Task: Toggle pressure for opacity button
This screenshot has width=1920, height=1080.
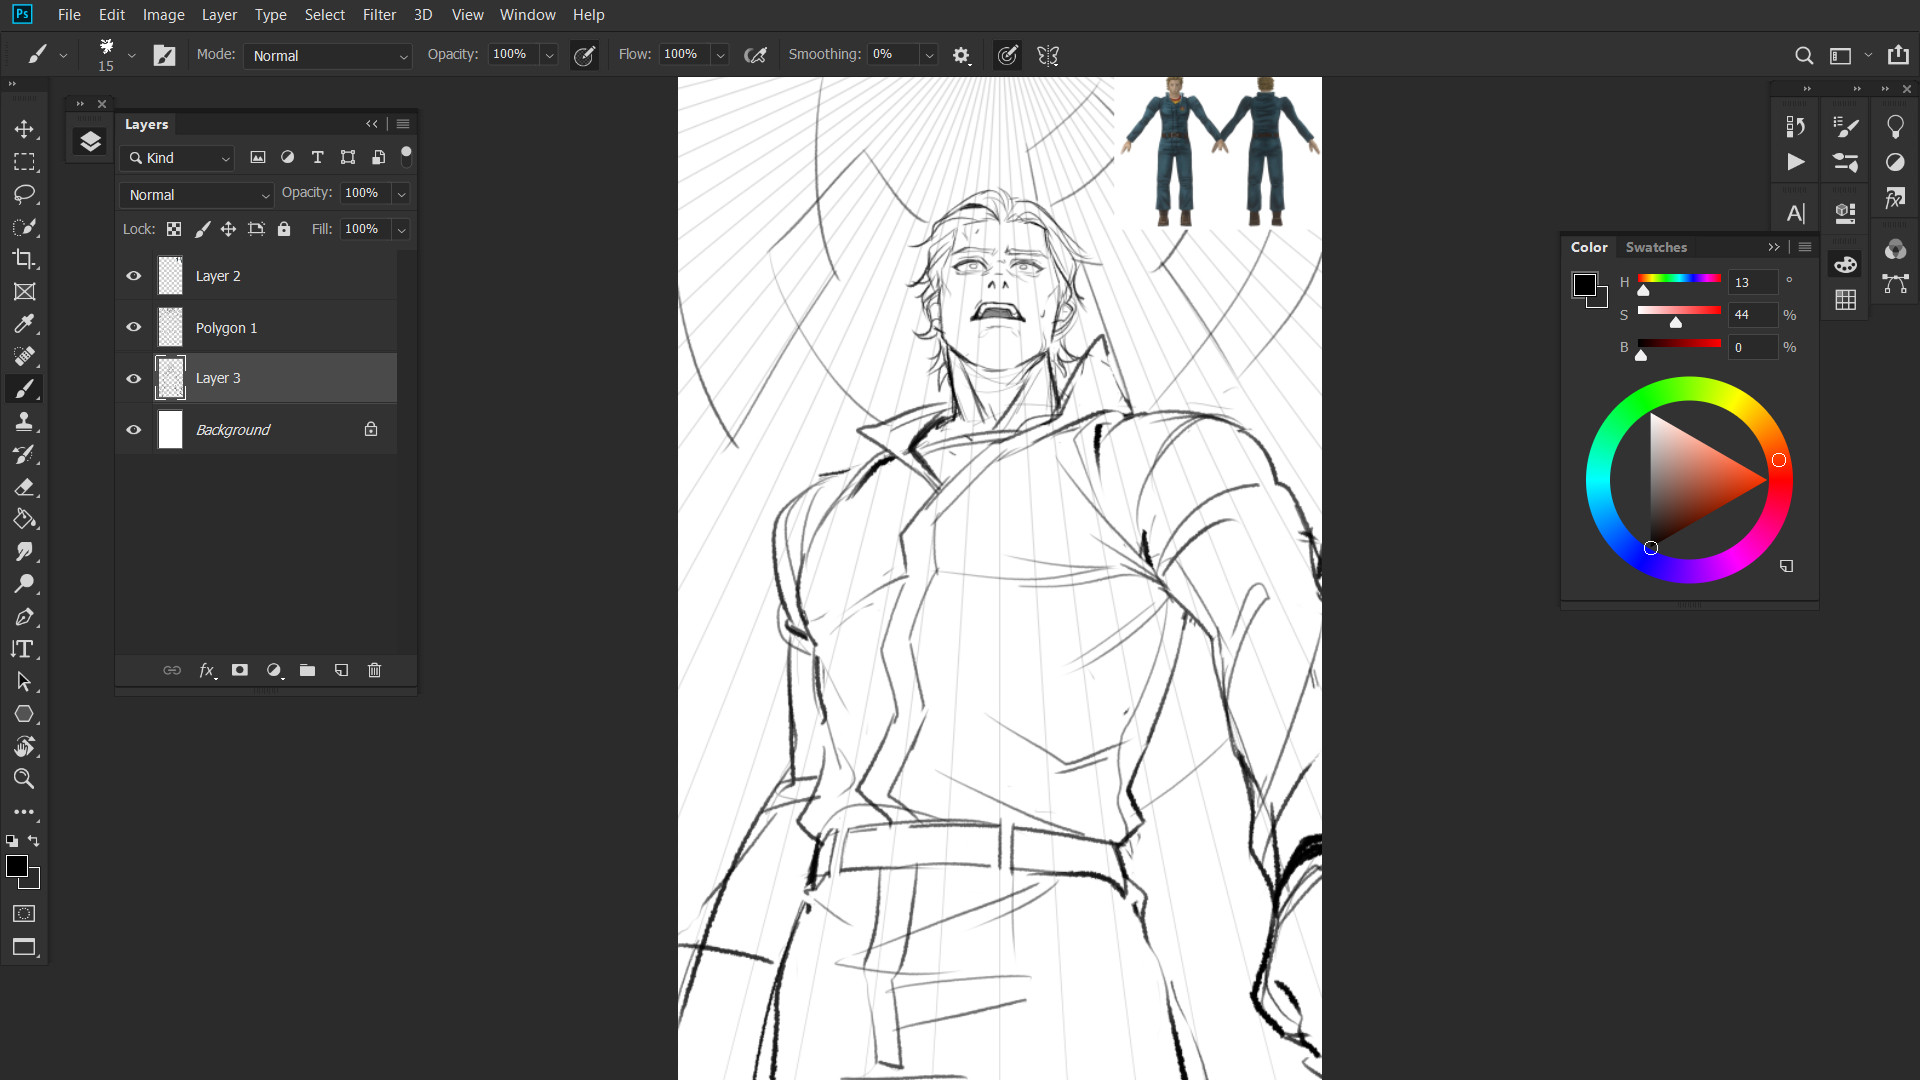Action: pyautogui.click(x=584, y=56)
